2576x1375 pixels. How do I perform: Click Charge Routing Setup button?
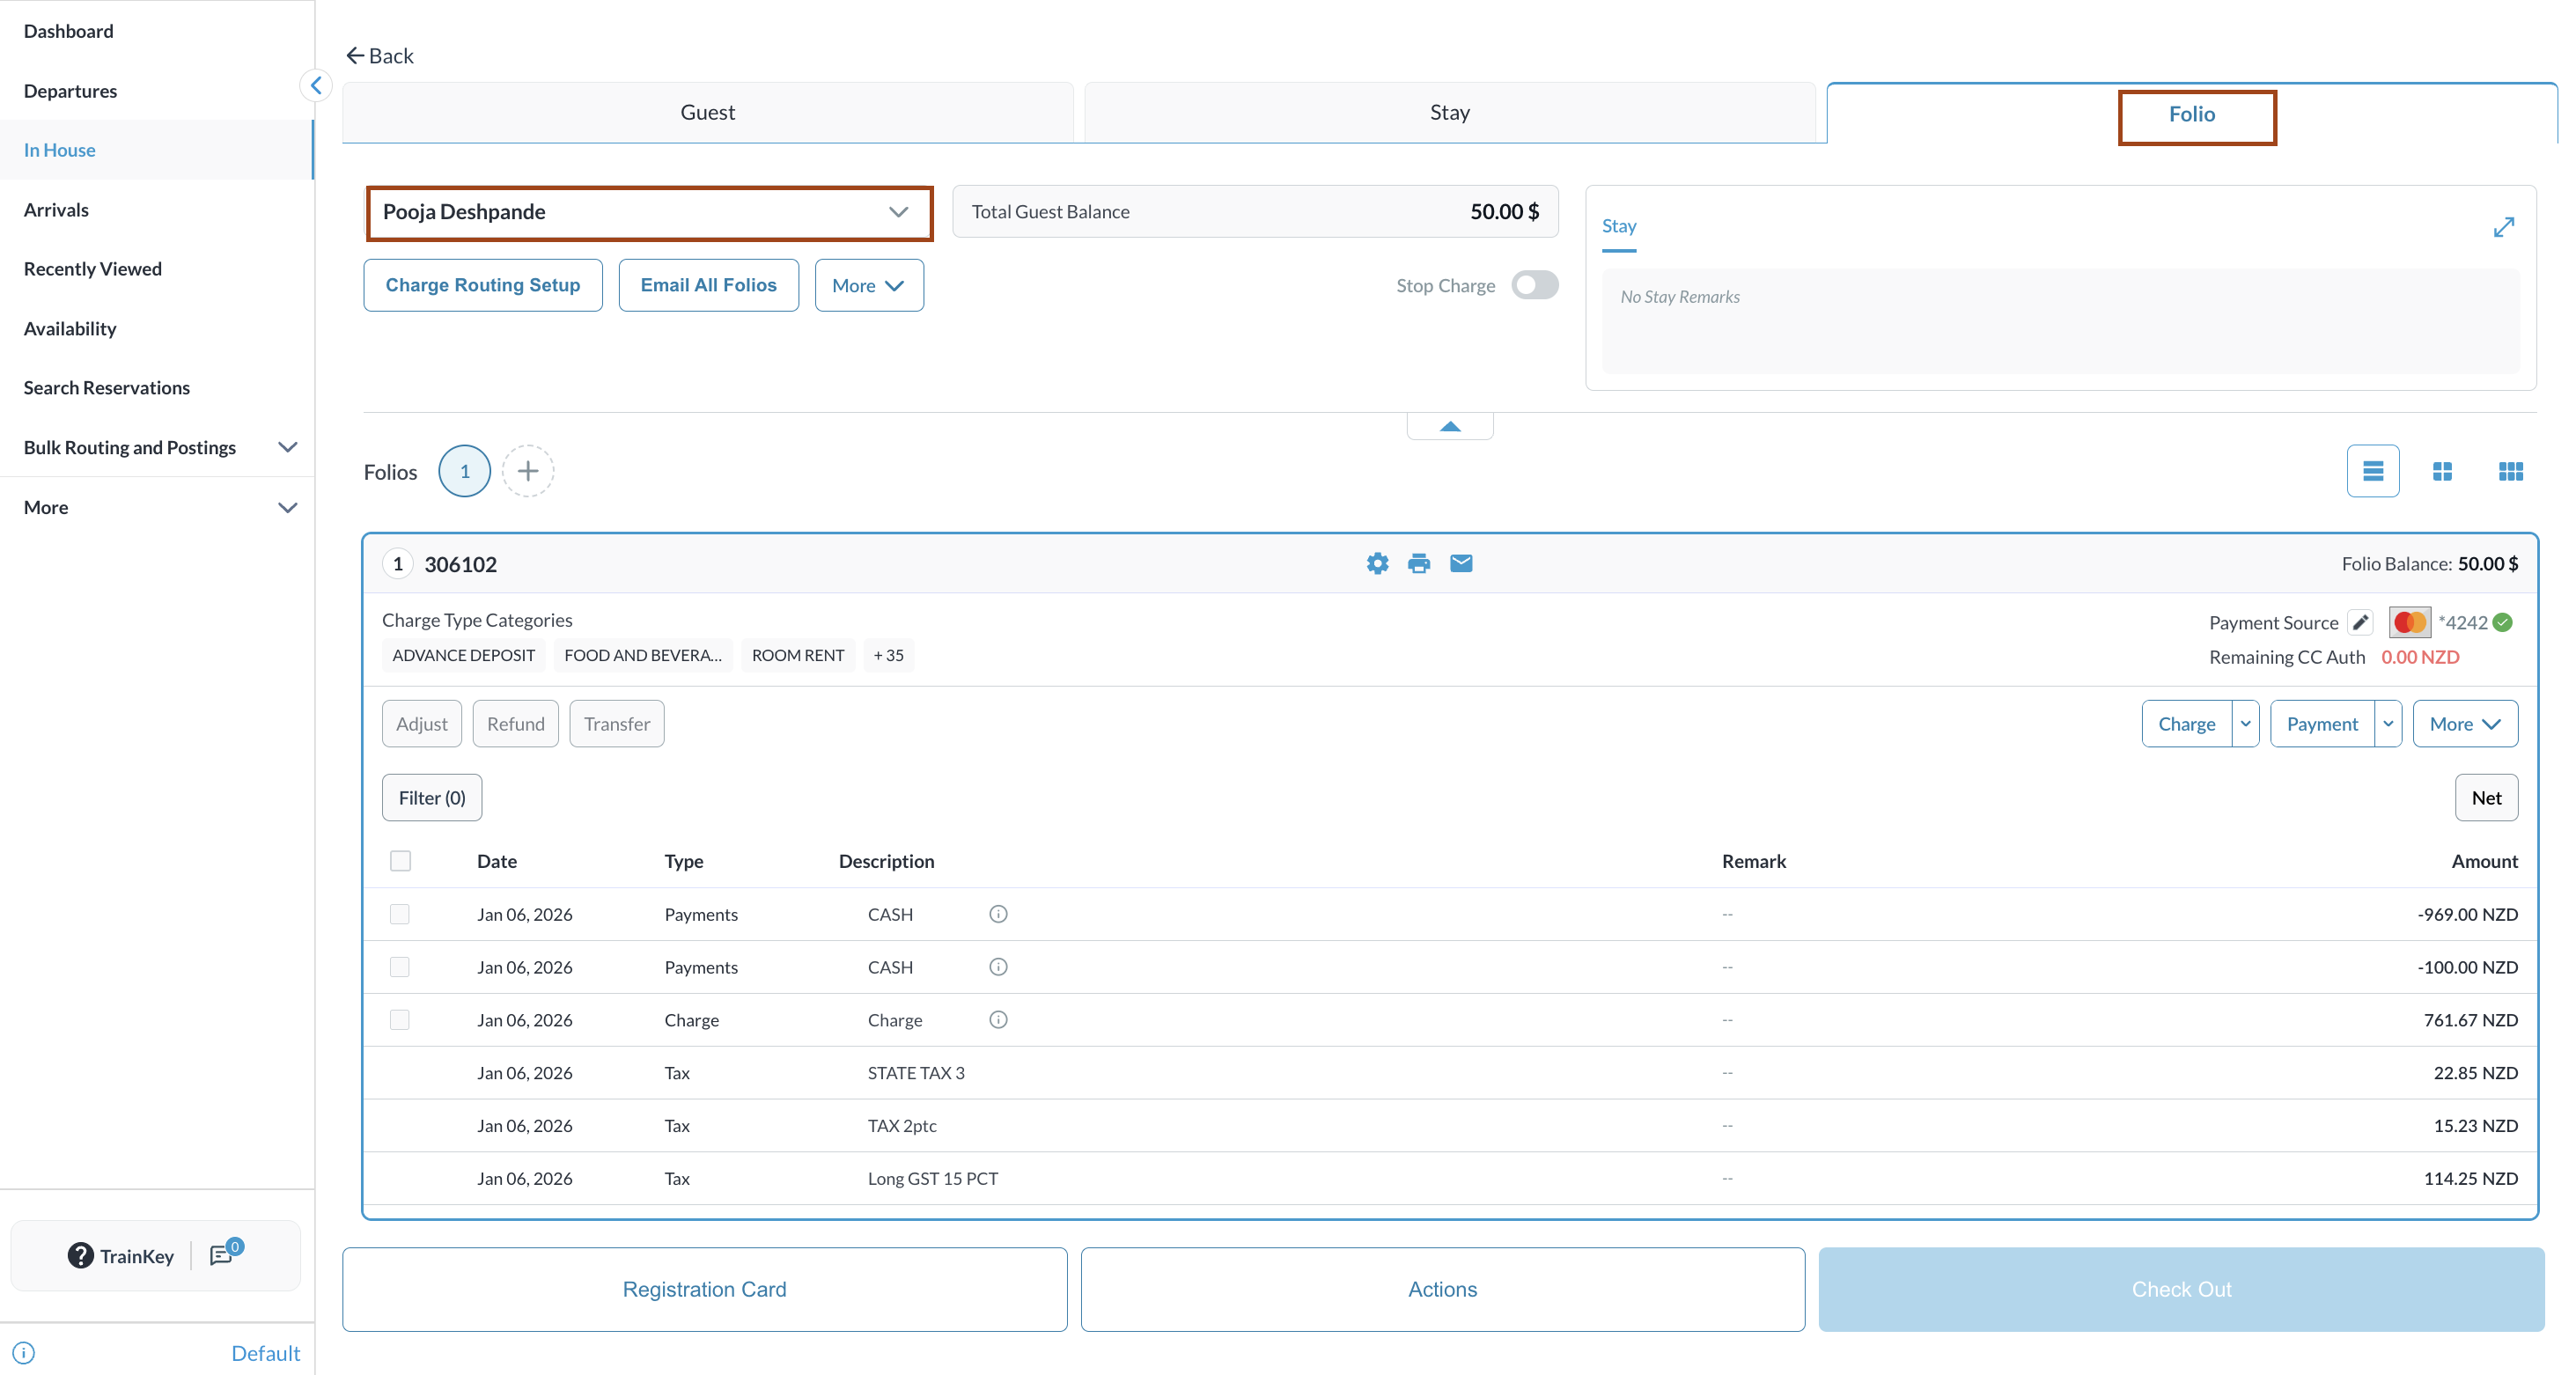pos(483,285)
